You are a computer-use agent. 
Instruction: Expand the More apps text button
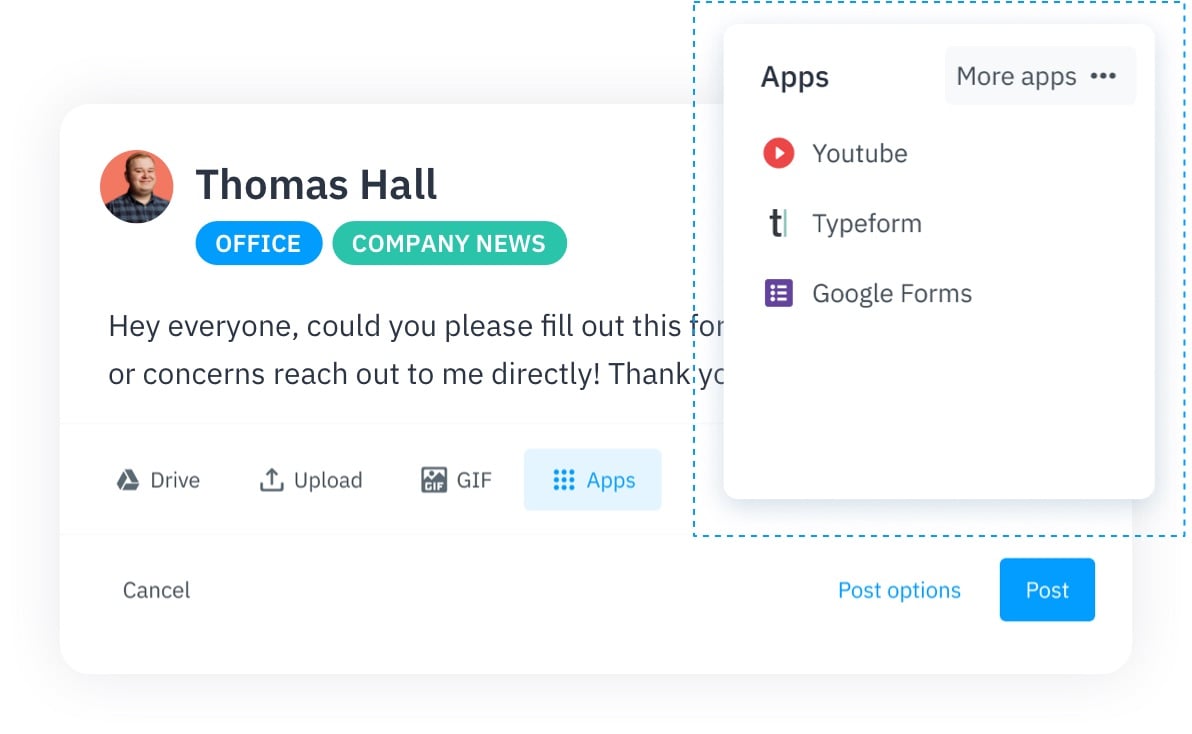click(x=1016, y=76)
